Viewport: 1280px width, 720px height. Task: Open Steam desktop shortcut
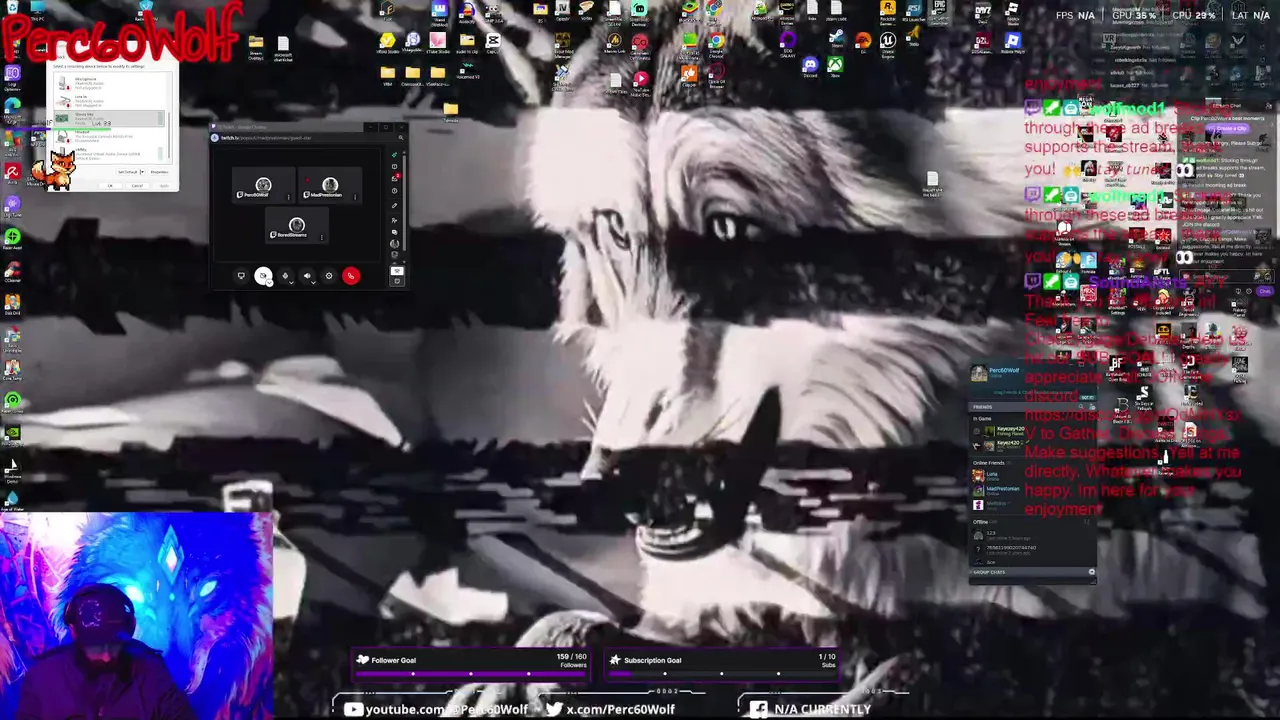click(836, 40)
